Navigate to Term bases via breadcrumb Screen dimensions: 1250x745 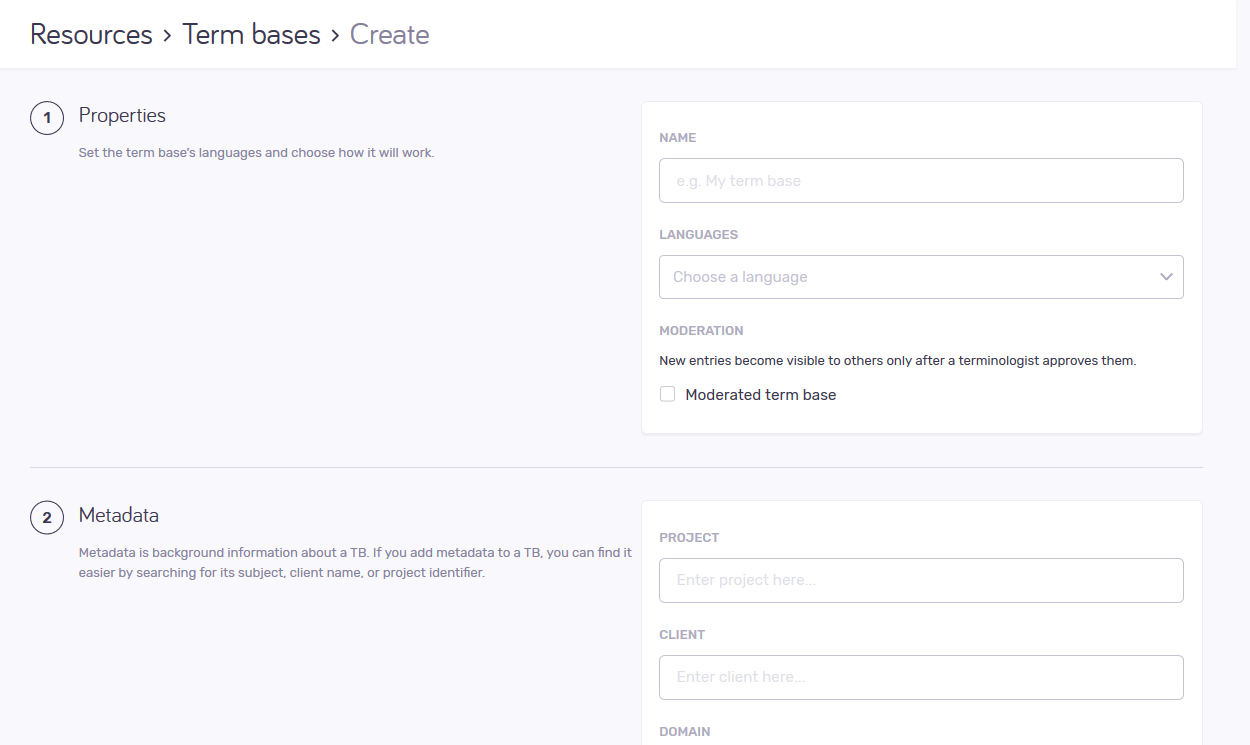click(x=251, y=34)
